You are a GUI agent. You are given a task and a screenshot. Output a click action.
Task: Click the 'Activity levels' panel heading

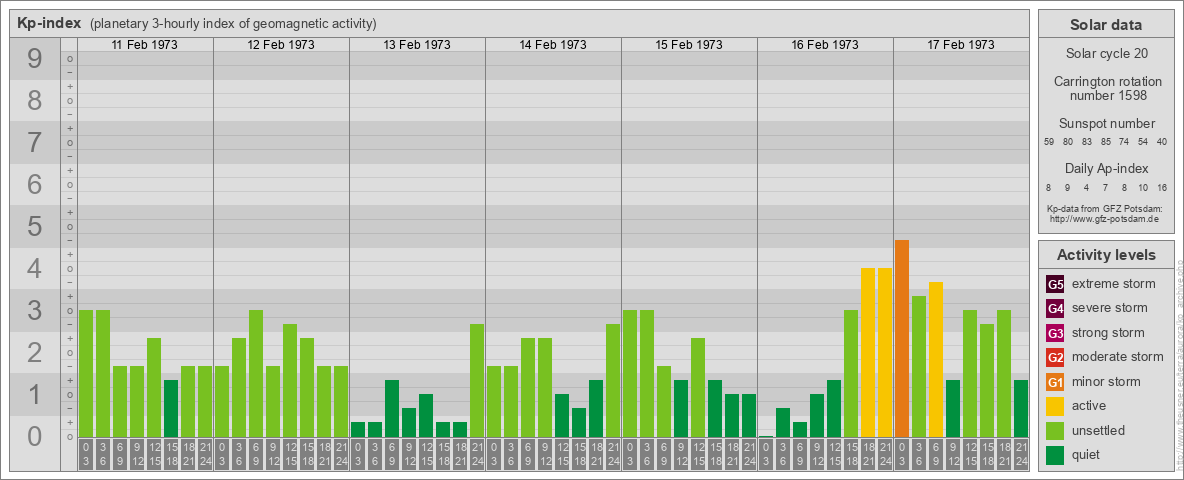(1106, 255)
